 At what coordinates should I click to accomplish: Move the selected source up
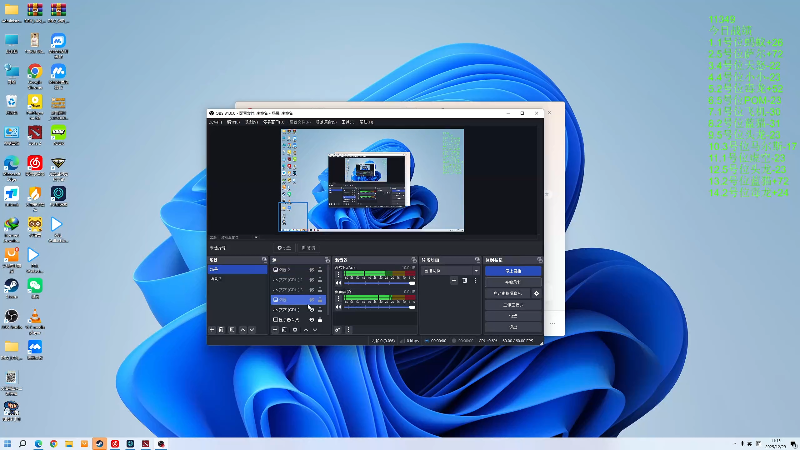pyautogui.click(x=306, y=330)
